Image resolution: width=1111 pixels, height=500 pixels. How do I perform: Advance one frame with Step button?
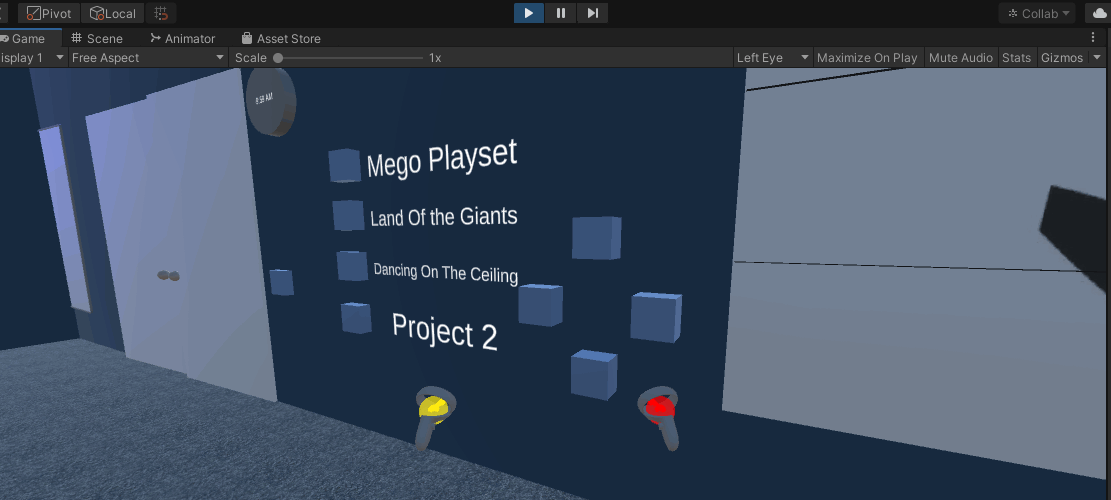pos(592,13)
